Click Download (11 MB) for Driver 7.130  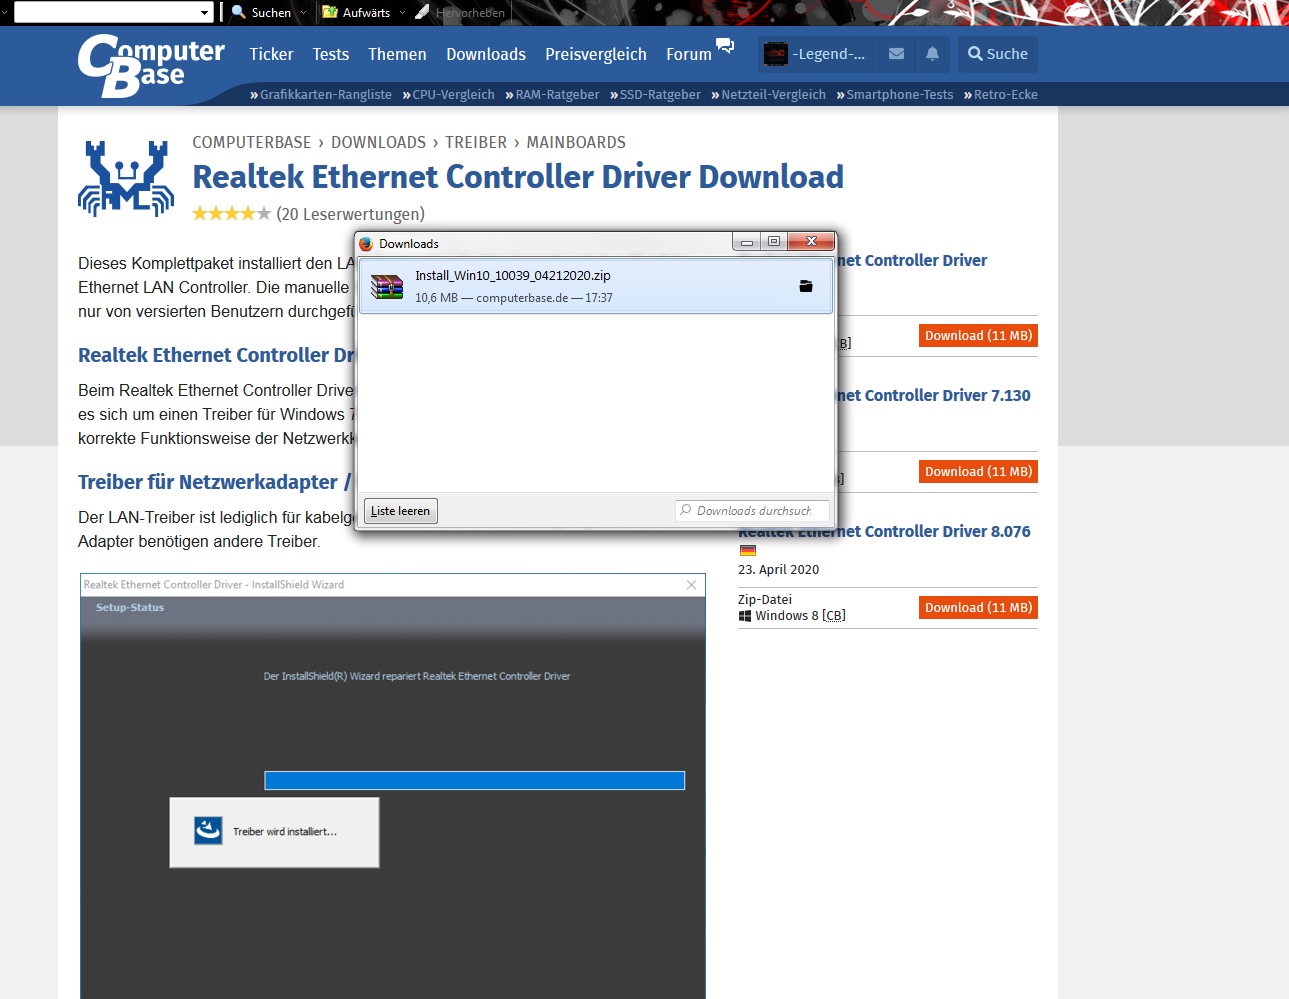978,472
